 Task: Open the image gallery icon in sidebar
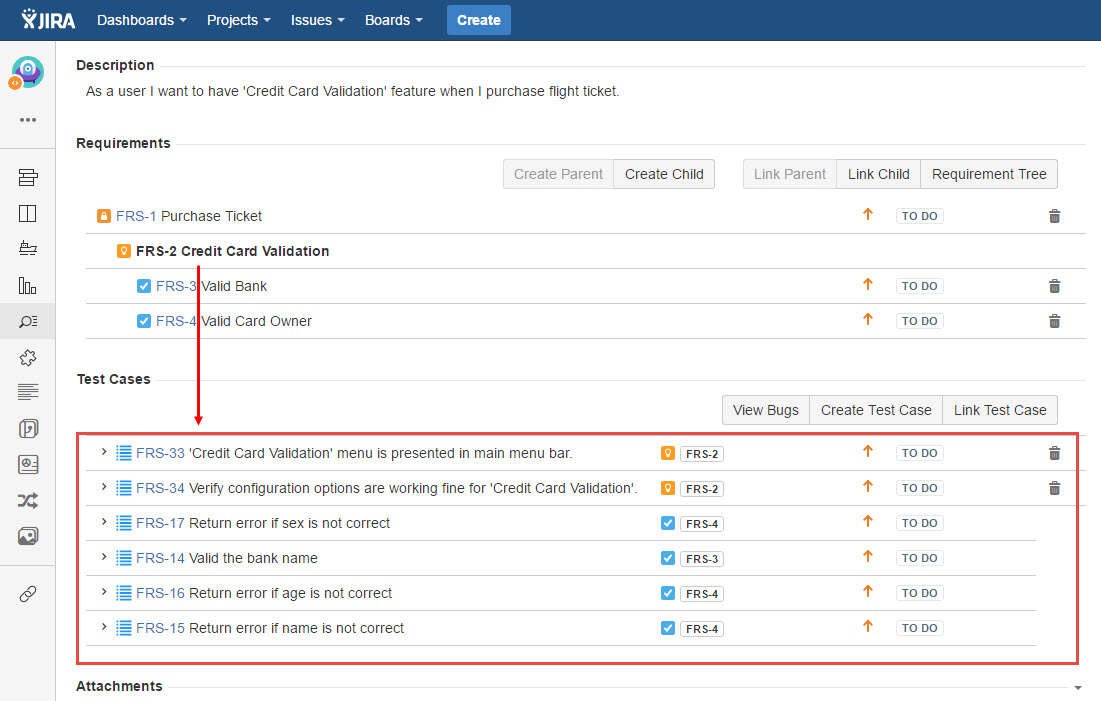[28, 537]
